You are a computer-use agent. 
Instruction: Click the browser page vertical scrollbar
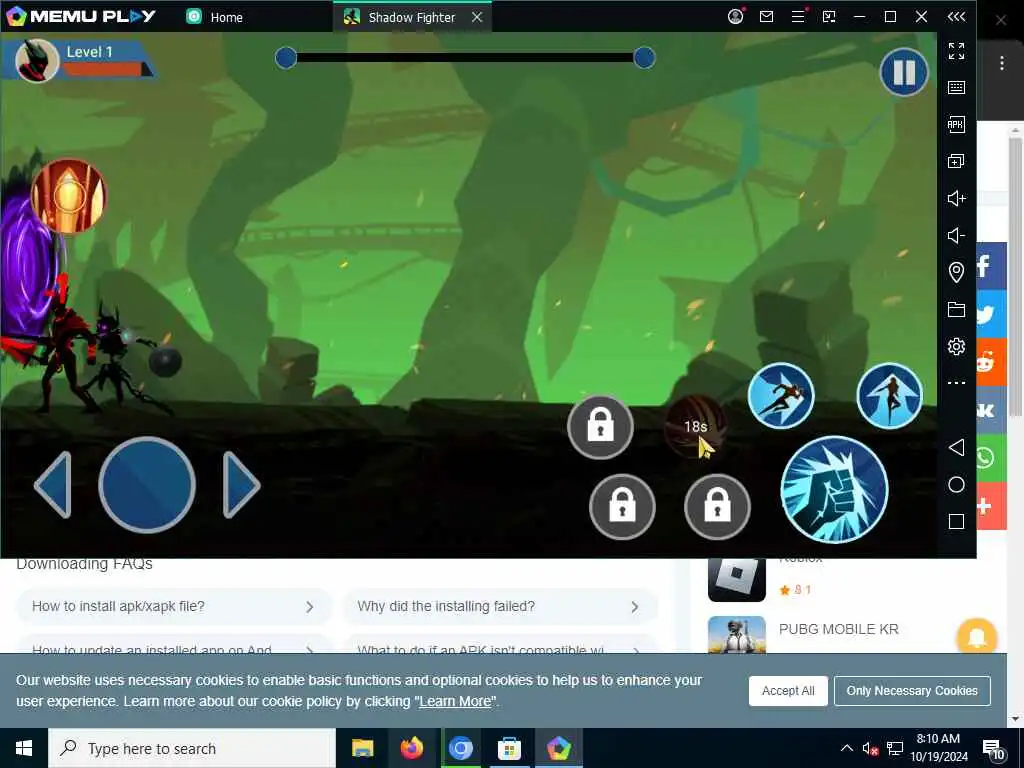point(1015,276)
